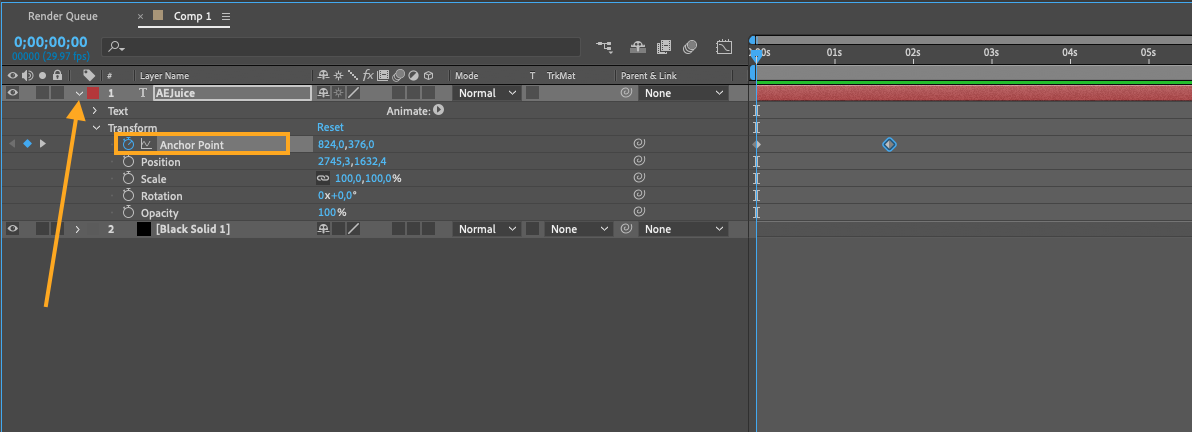Toggle collapse transformations switch on AEJuice layer
Viewport: 1192px width, 432px height.
(x=338, y=93)
